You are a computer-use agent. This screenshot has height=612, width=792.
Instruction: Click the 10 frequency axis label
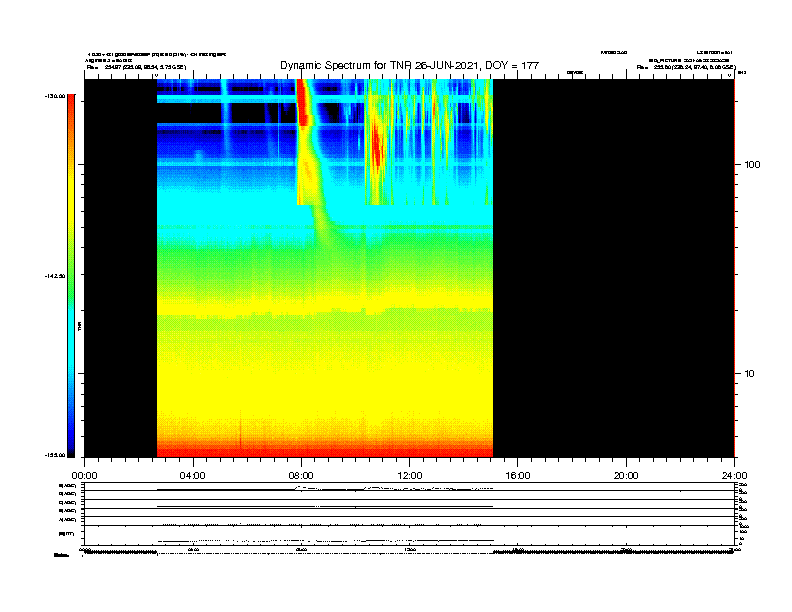[x=750, y=374]
